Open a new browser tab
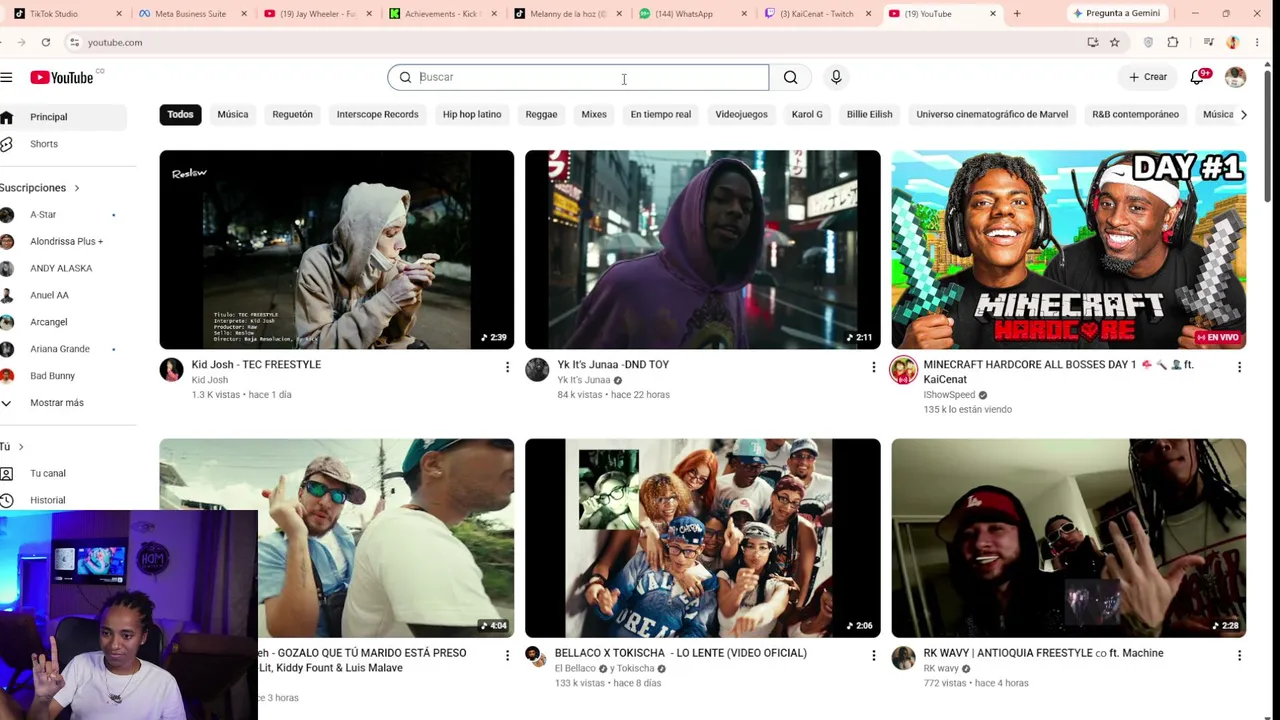Image resolution: width=1280 pixels, height=720 pixels. [x=1017, y=14]
